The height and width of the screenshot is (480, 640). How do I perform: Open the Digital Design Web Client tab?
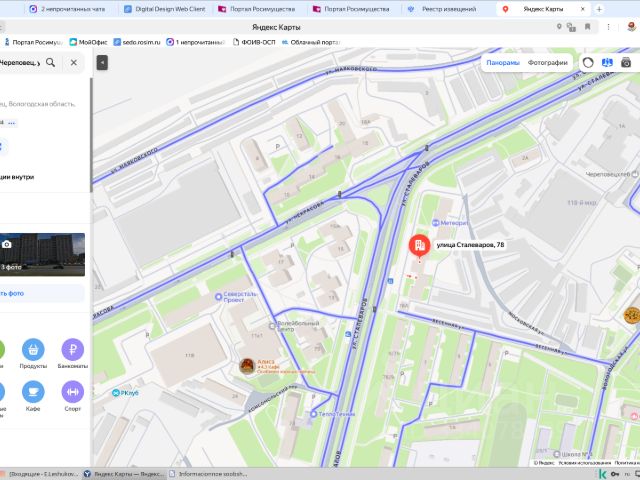(164, 9)
